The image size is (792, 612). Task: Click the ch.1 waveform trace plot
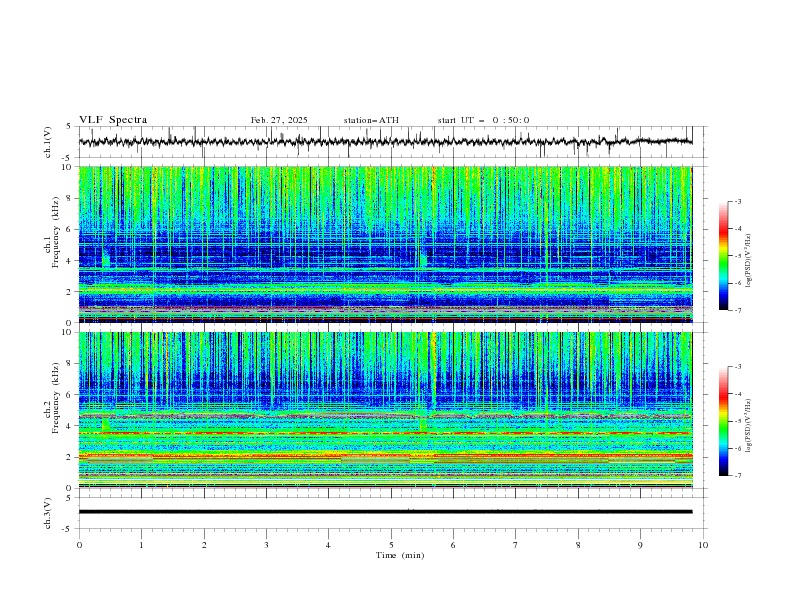(x=386, y=142)
